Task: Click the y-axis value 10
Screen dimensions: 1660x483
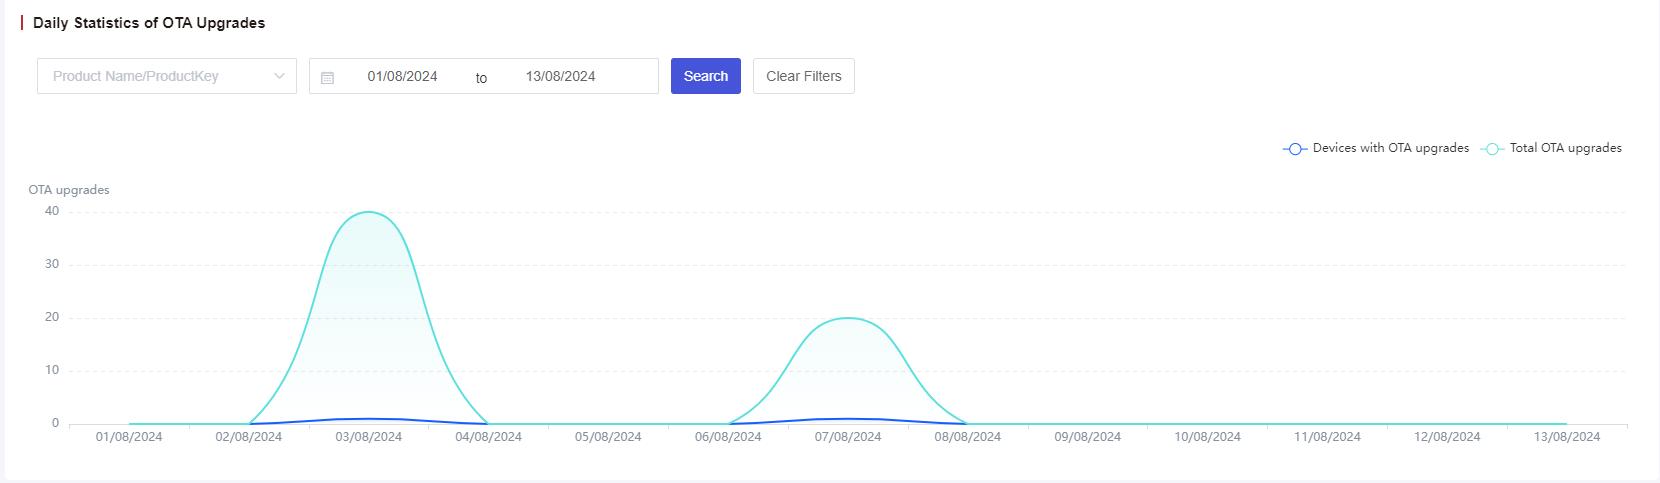Action: pos(52,370)
